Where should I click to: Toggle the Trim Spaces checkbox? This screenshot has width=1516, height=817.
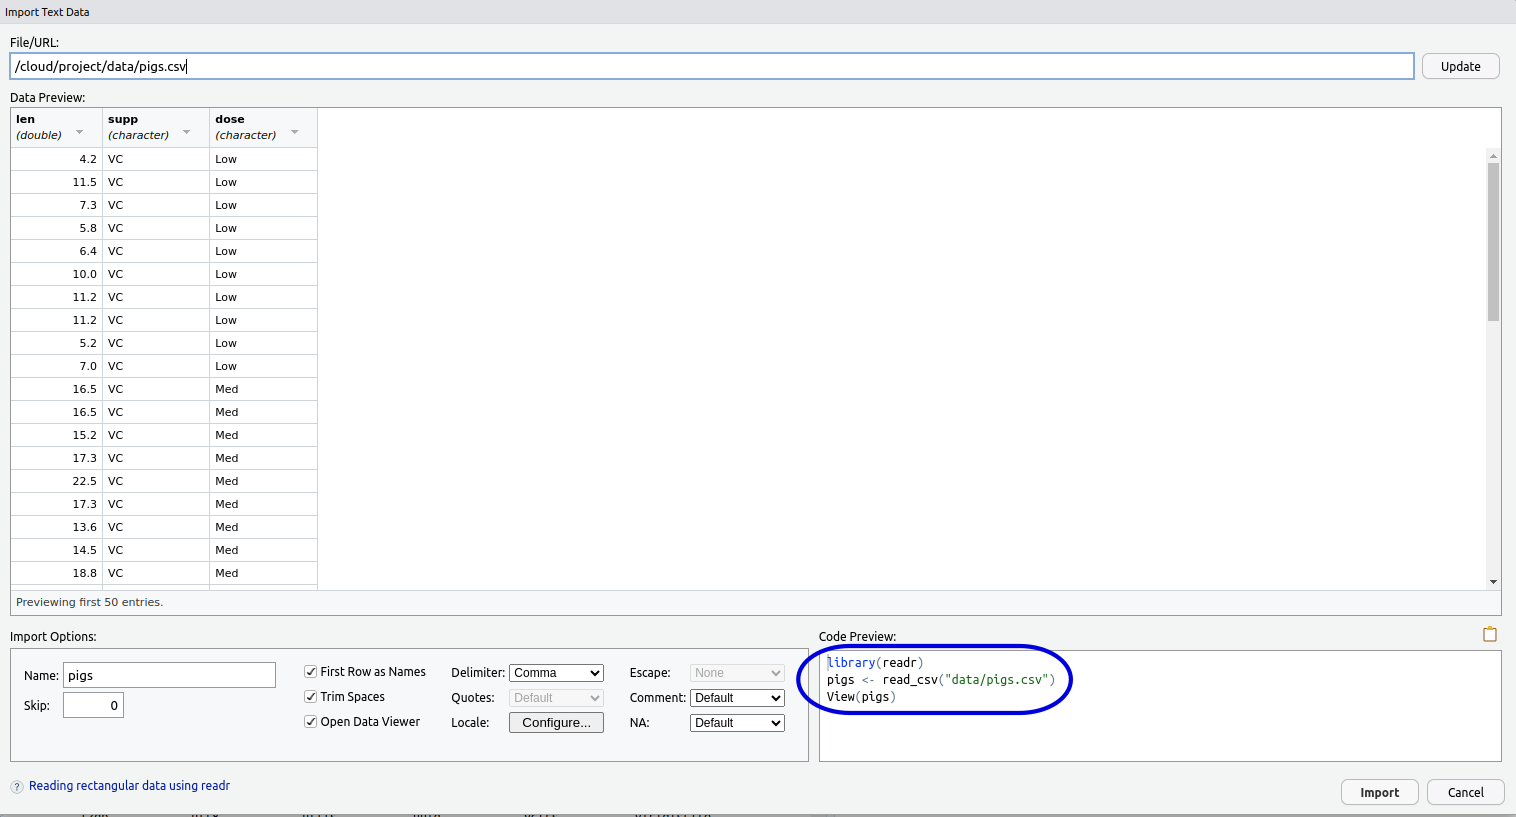311,697
